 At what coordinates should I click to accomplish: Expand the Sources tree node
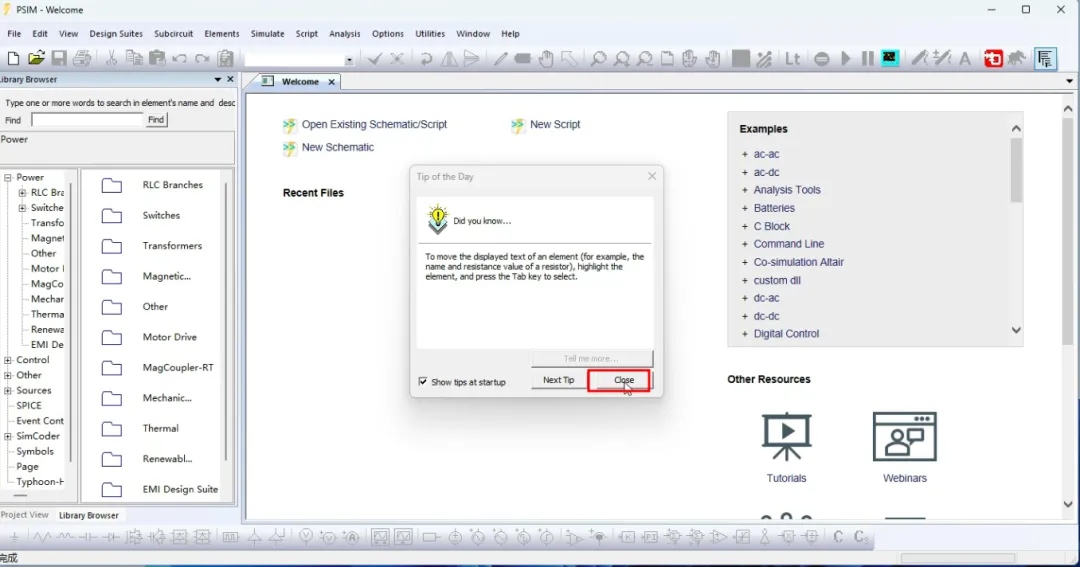(x=8, y=391)
